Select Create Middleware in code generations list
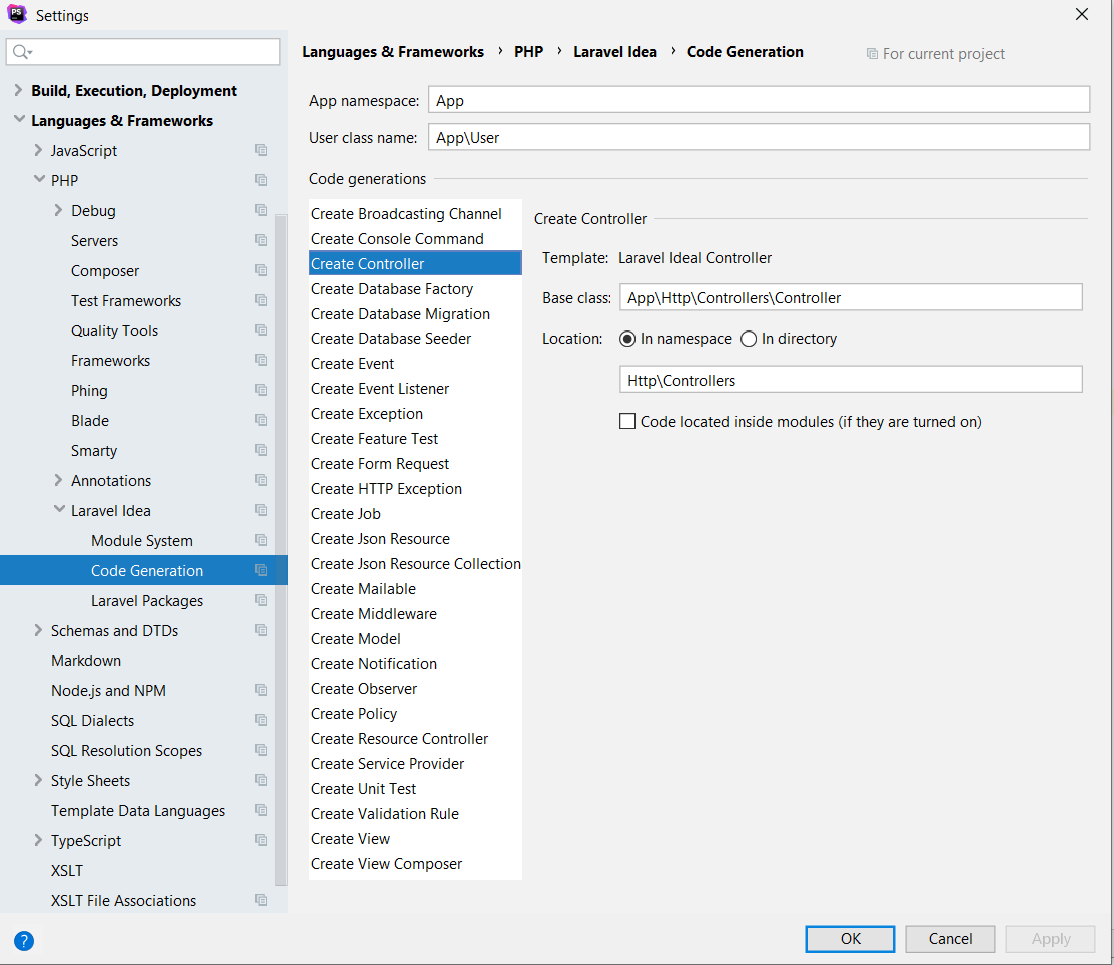Viewport: 1114px width, 965px height. tap(415, 614)
